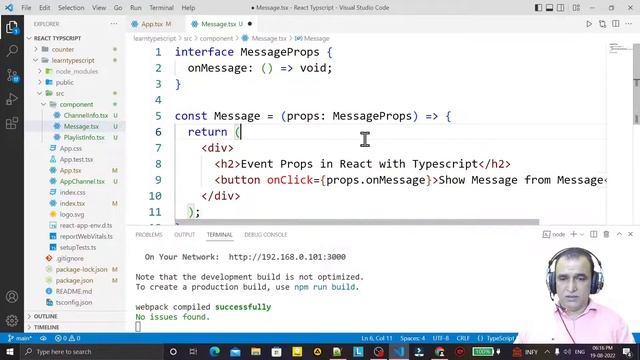Customize layout icon in title bar

click(576, 8)
